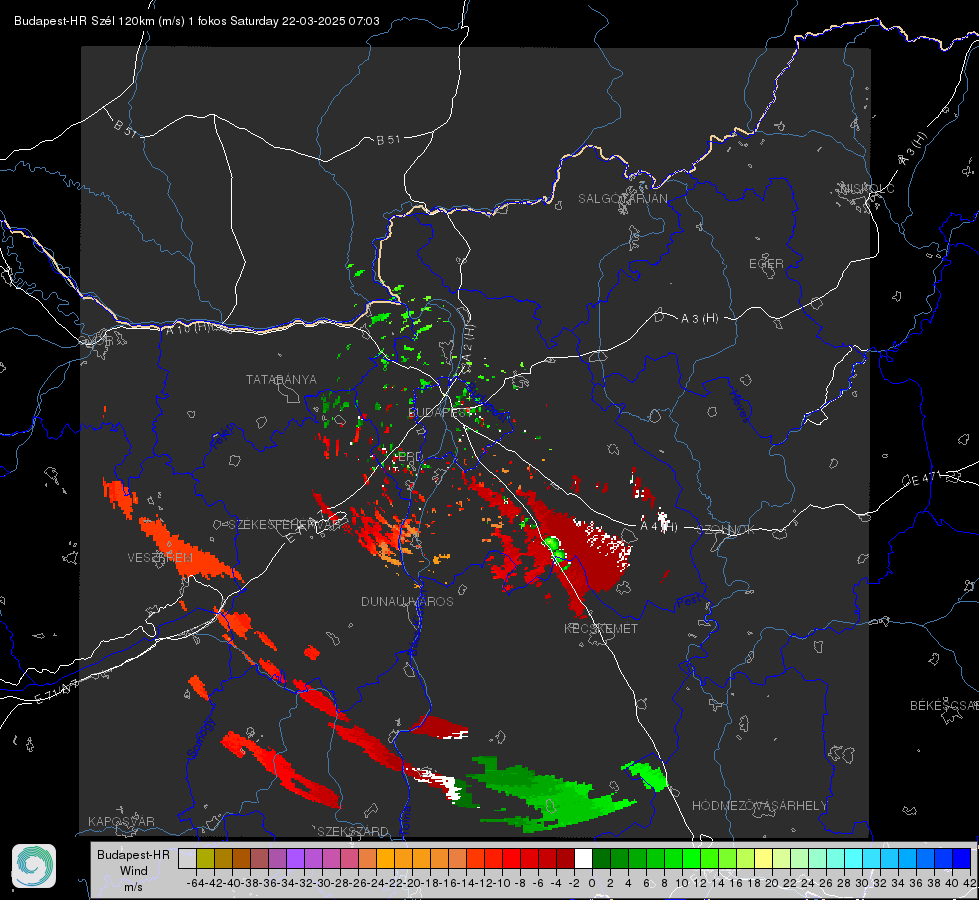Click the KECSKEMÉT city label

[x=601, y=629]
